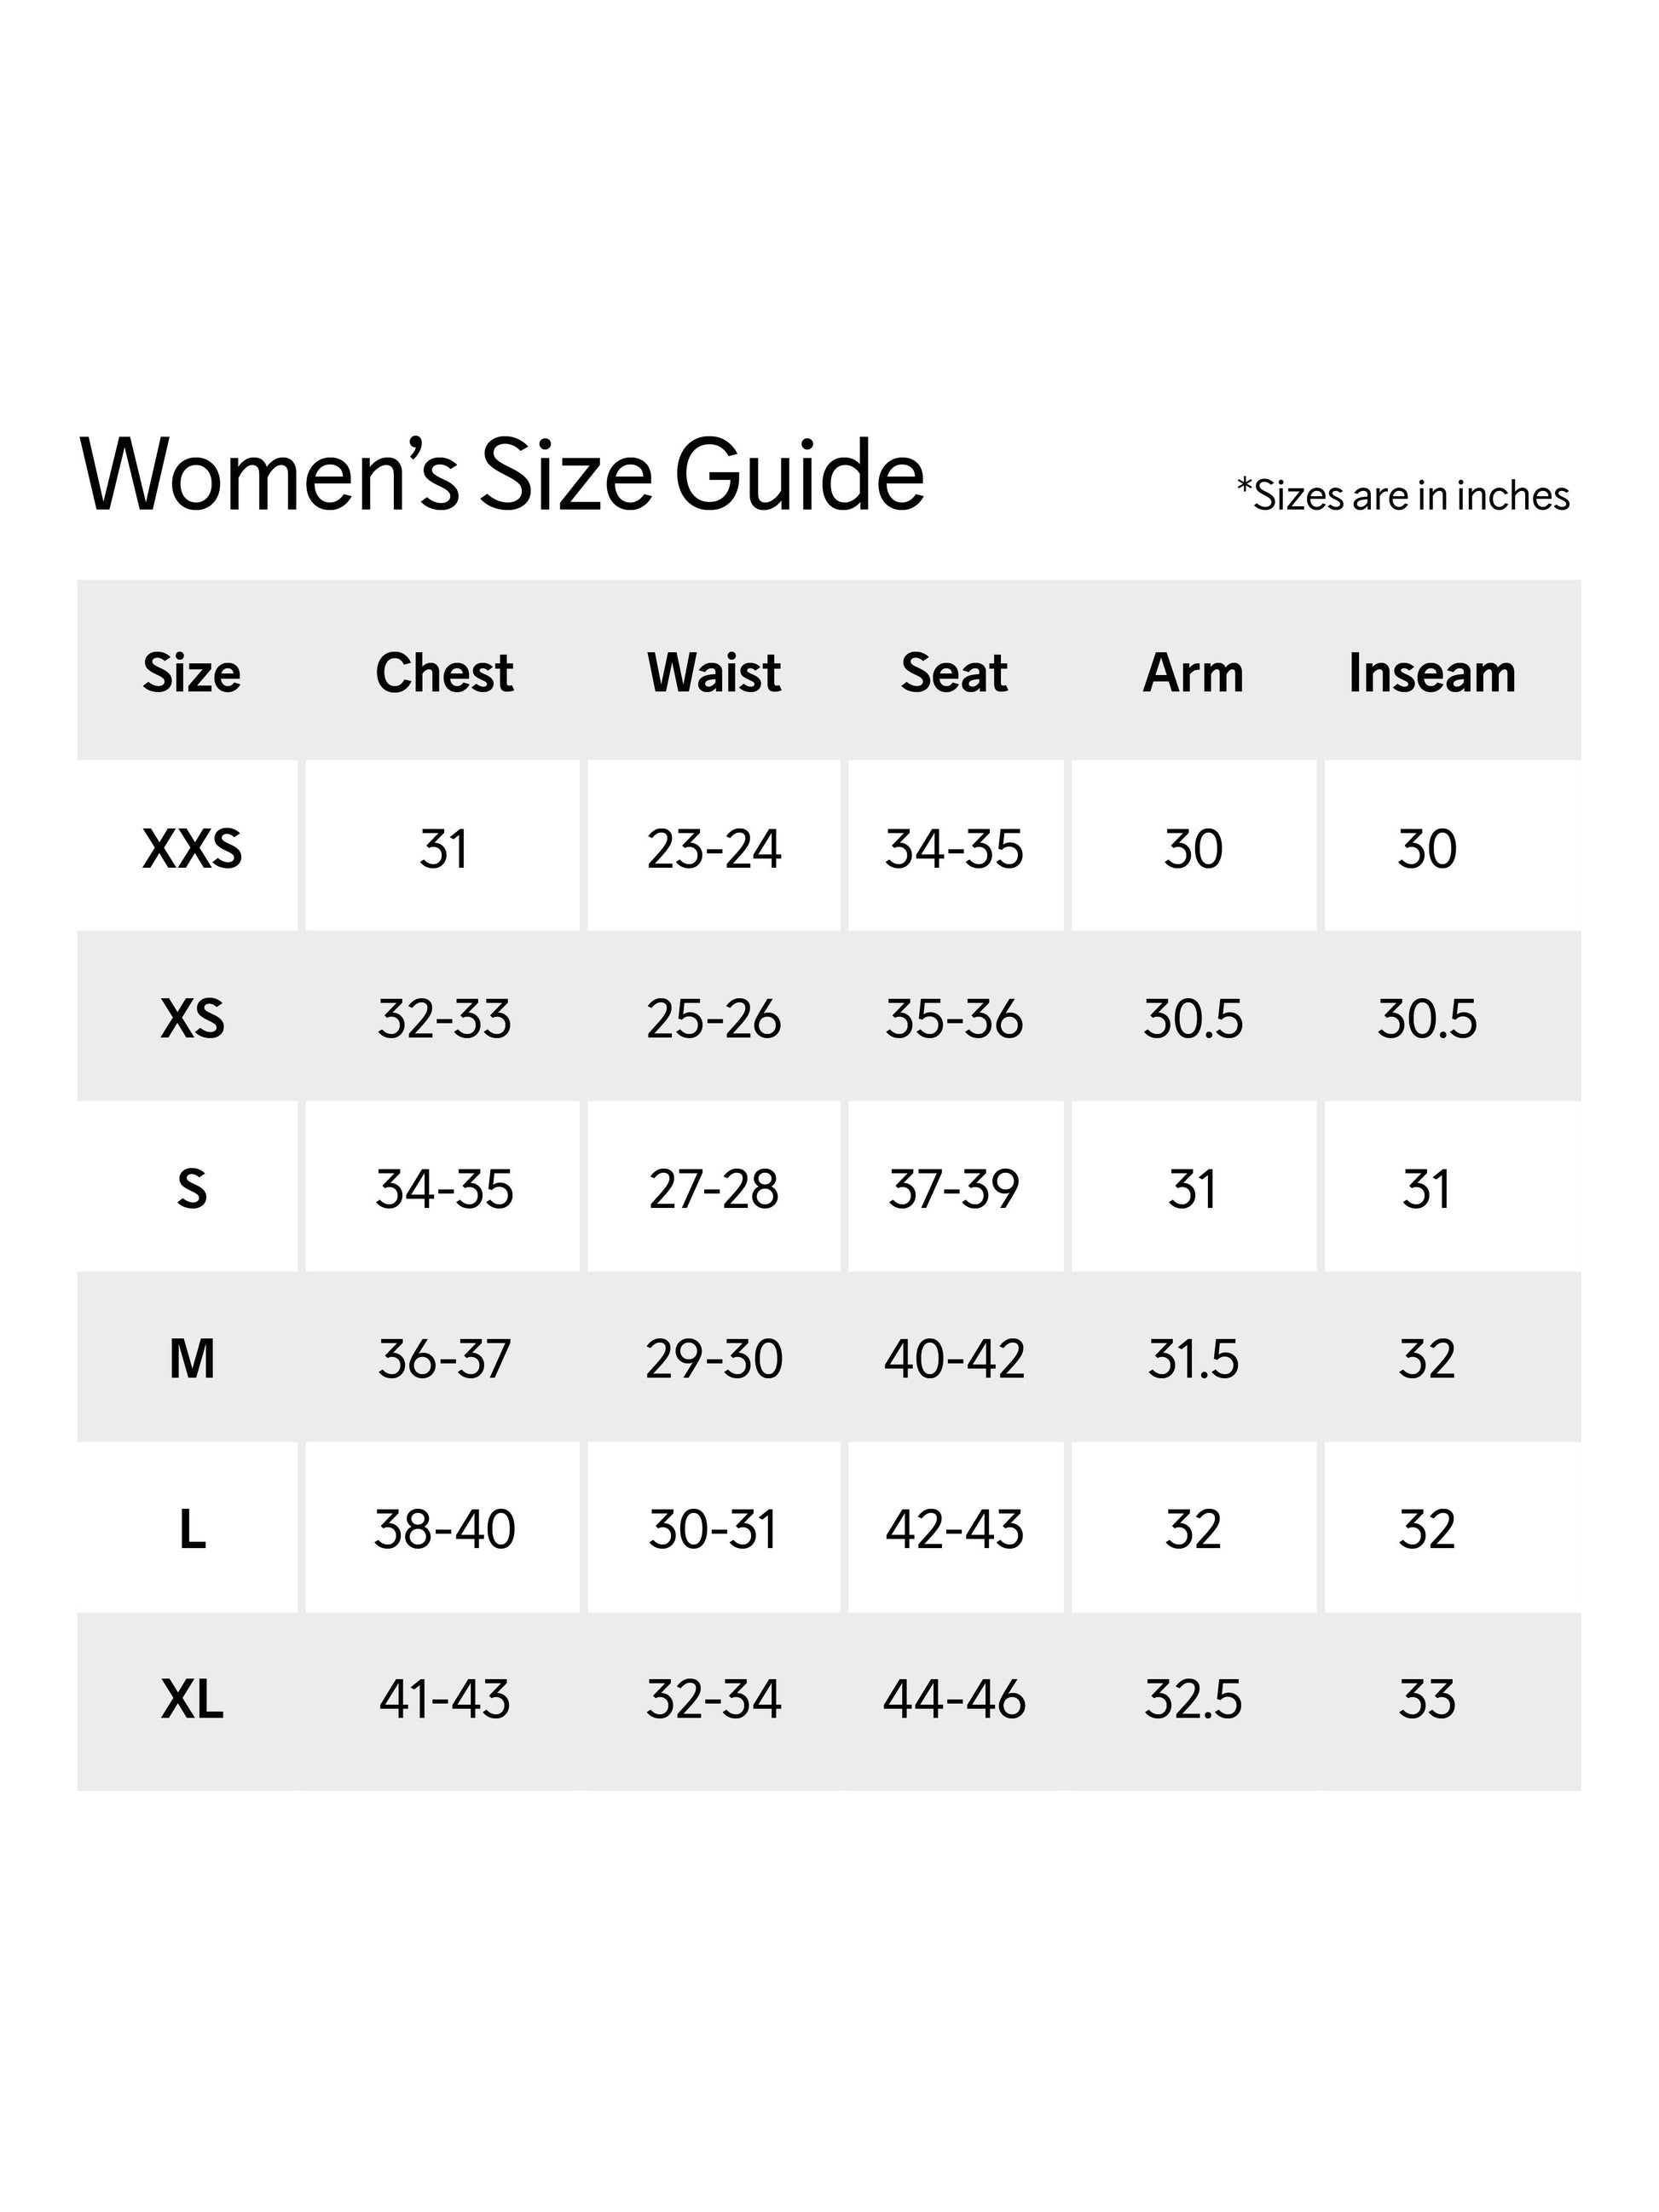
Task: Select the 37-39 seat cell
Action: 954,1189
